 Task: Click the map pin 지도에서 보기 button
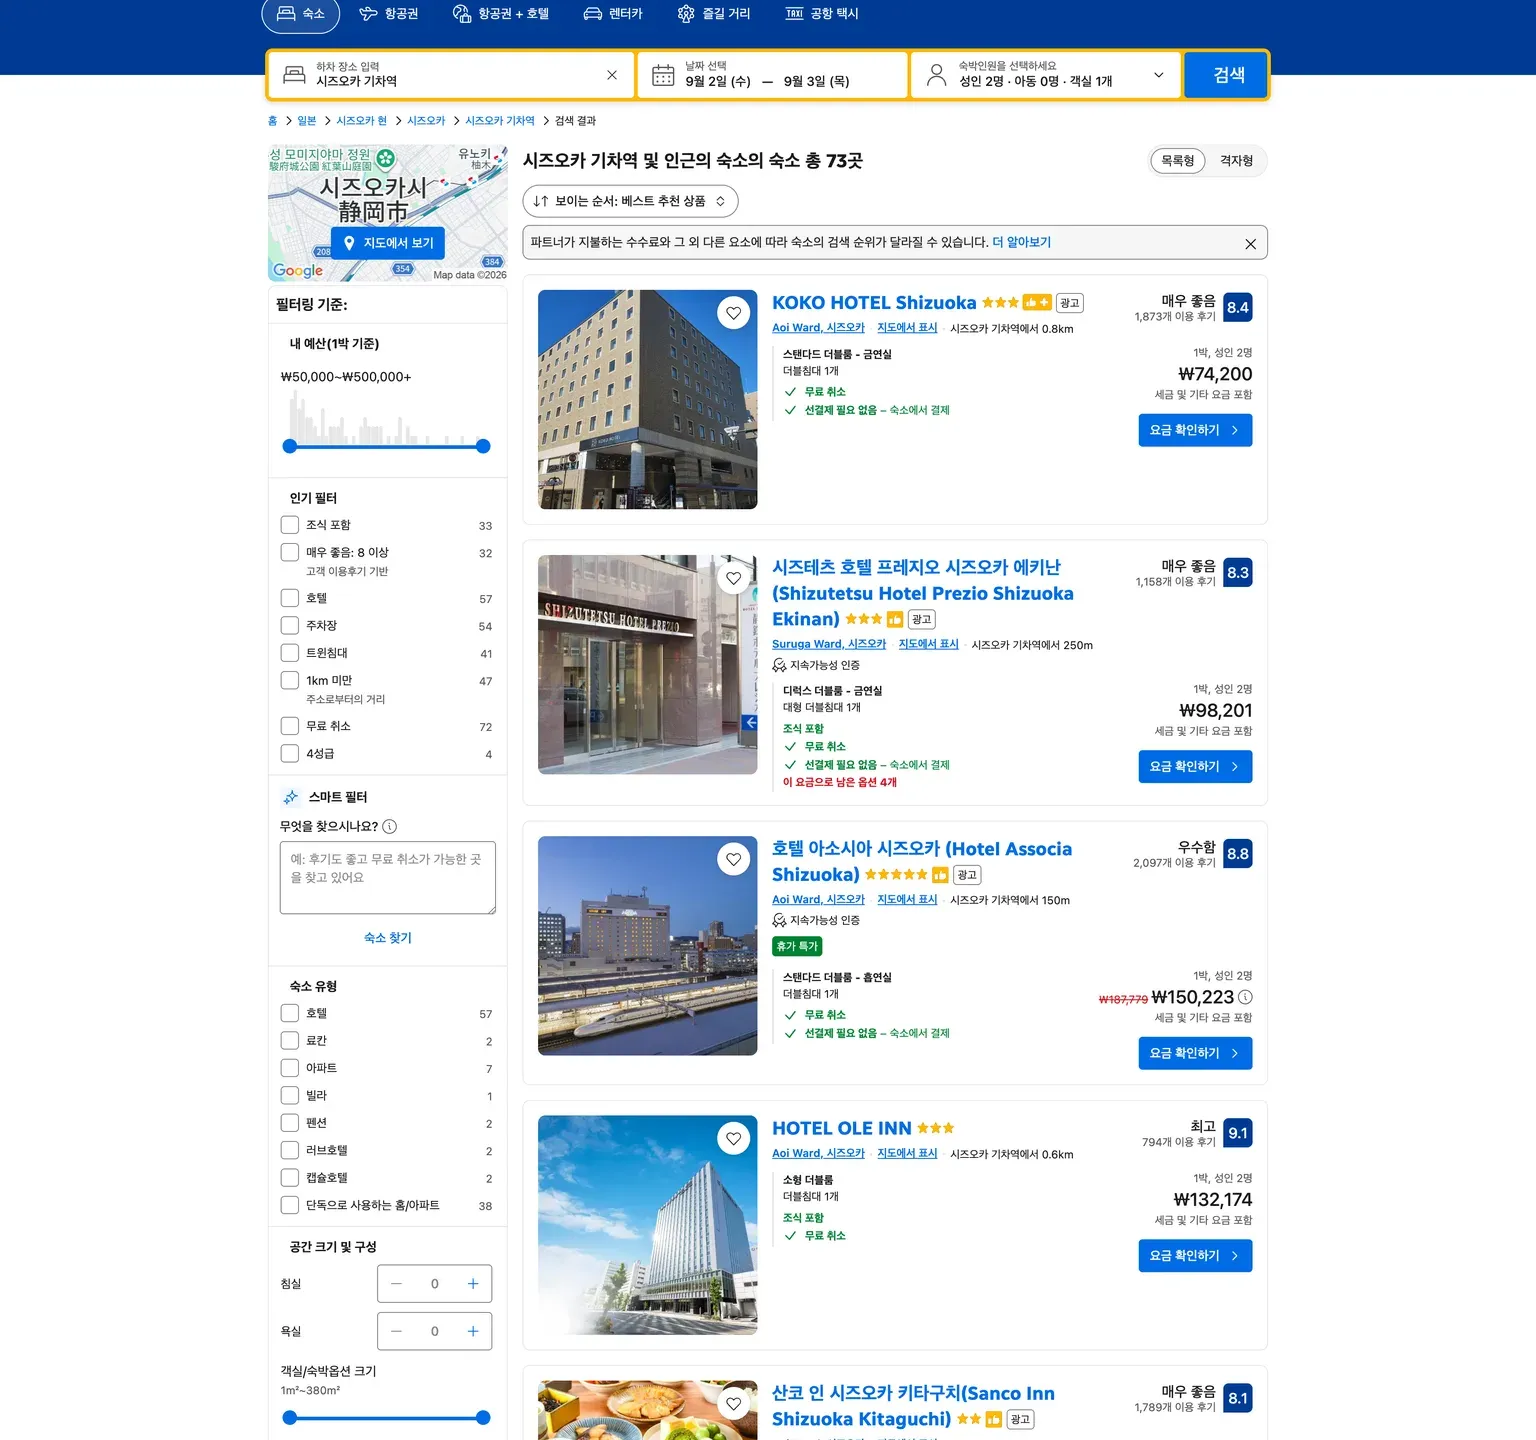tap(388, 243)
